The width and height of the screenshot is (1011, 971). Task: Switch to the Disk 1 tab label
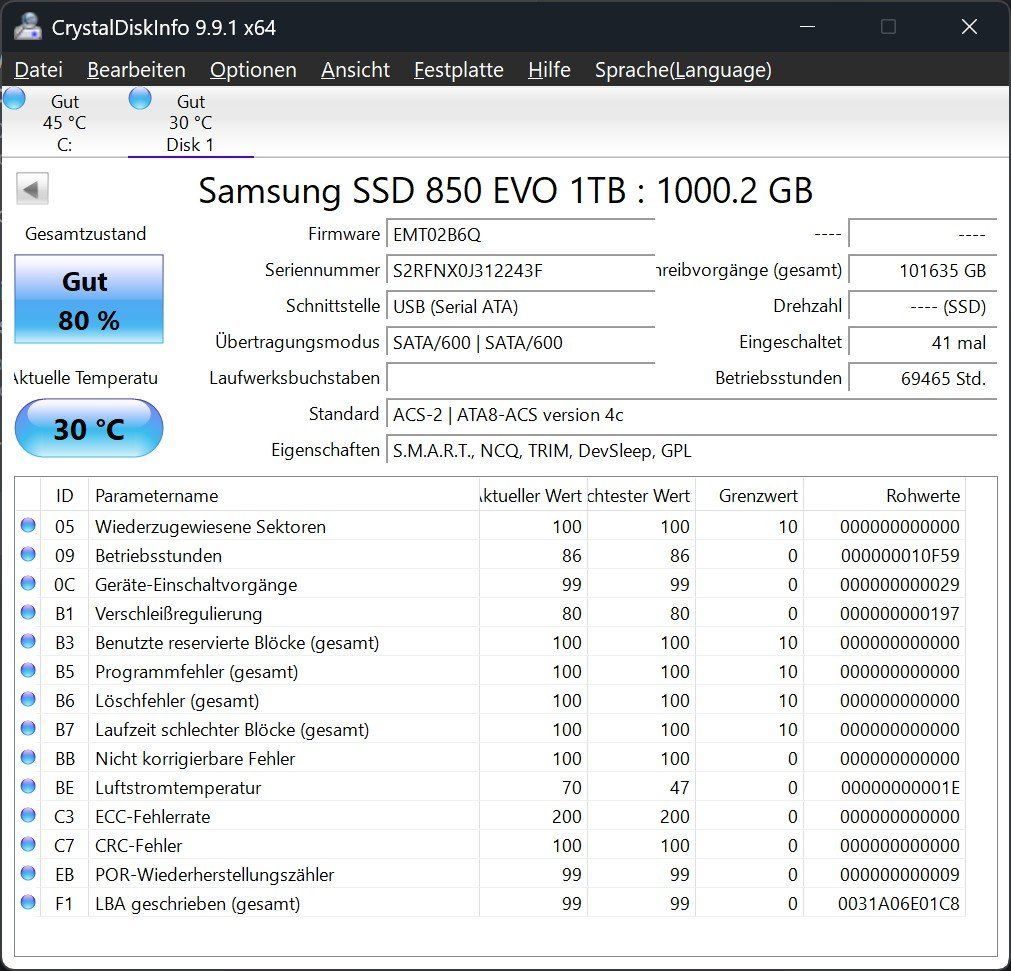[x=190, y=144]
